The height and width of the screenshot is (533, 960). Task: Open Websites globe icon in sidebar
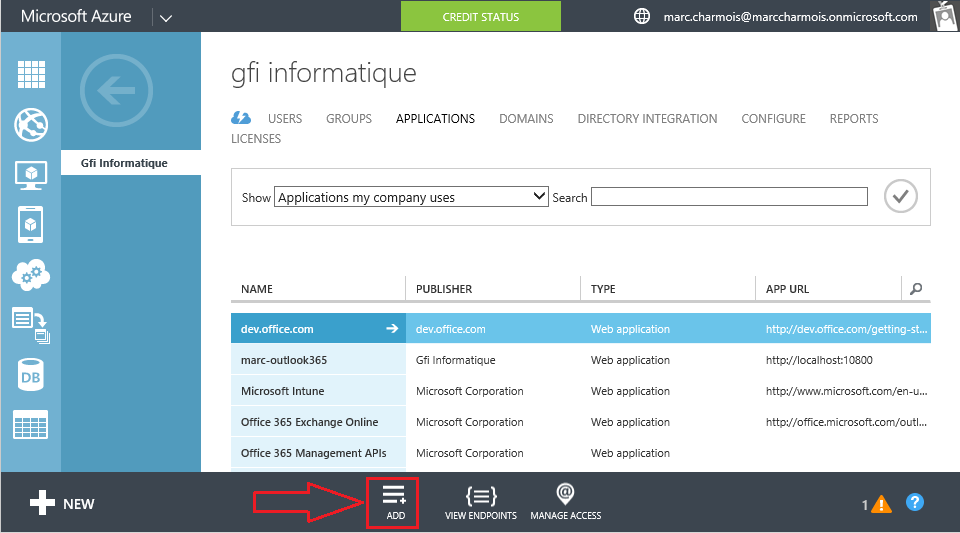pos(31,125)
